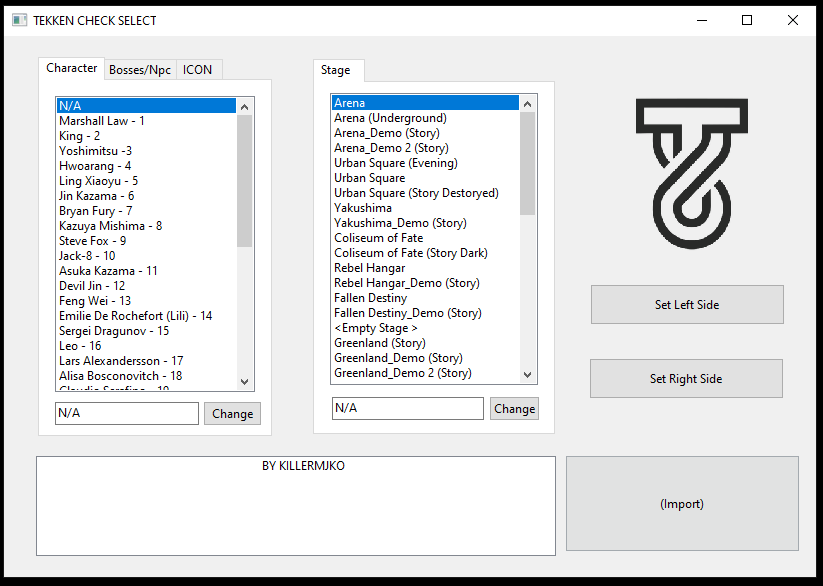Click Change button under stage list
The image size is (823, 586).
[x=514, y=409]
